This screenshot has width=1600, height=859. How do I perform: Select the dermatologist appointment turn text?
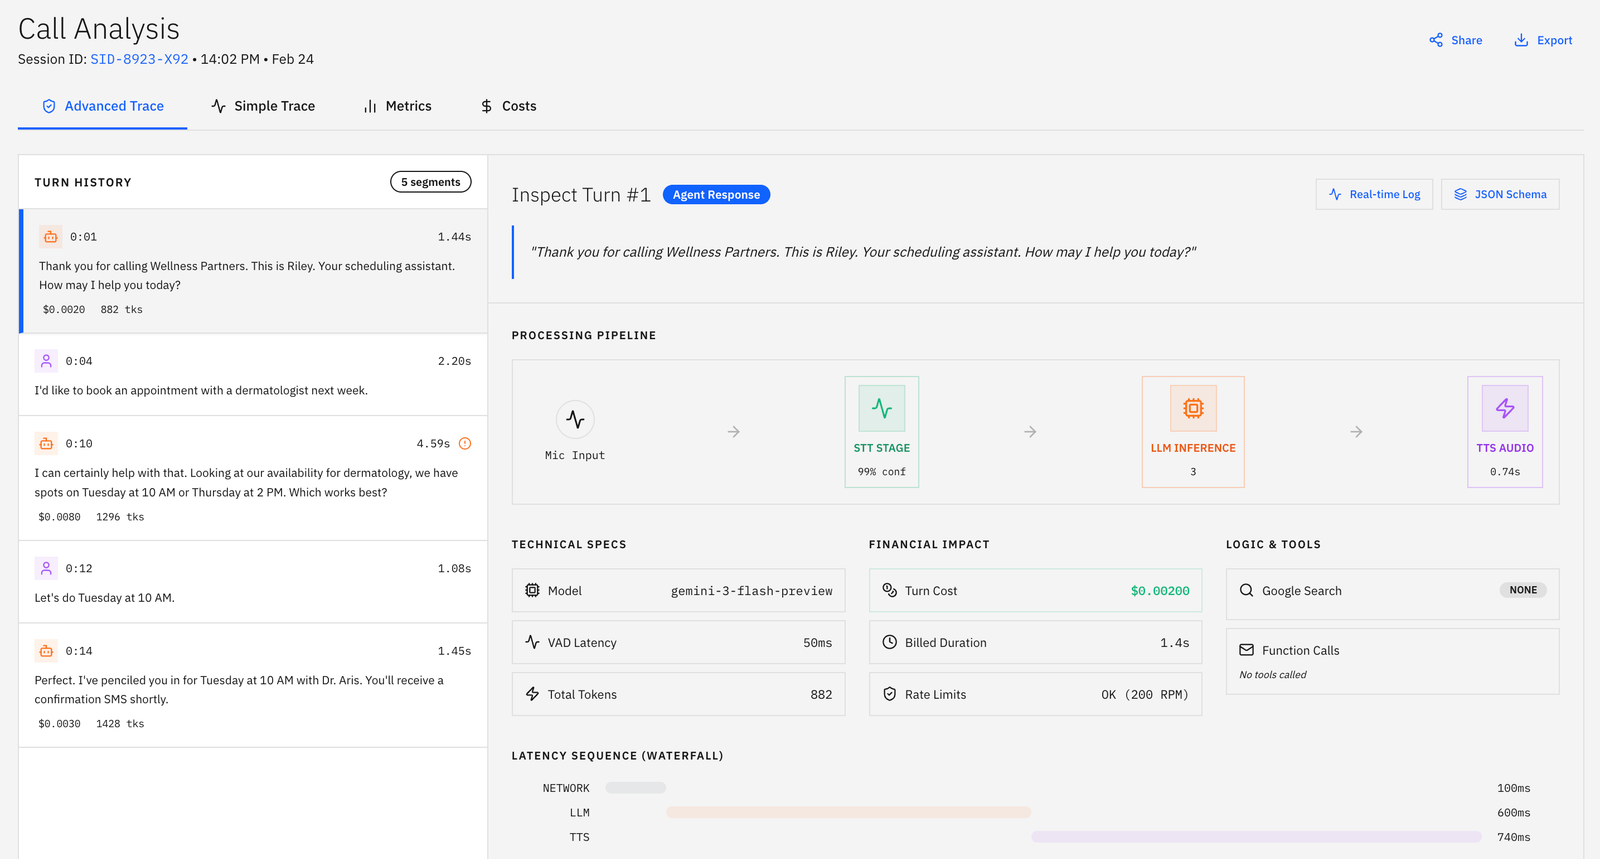pos(201,390)
